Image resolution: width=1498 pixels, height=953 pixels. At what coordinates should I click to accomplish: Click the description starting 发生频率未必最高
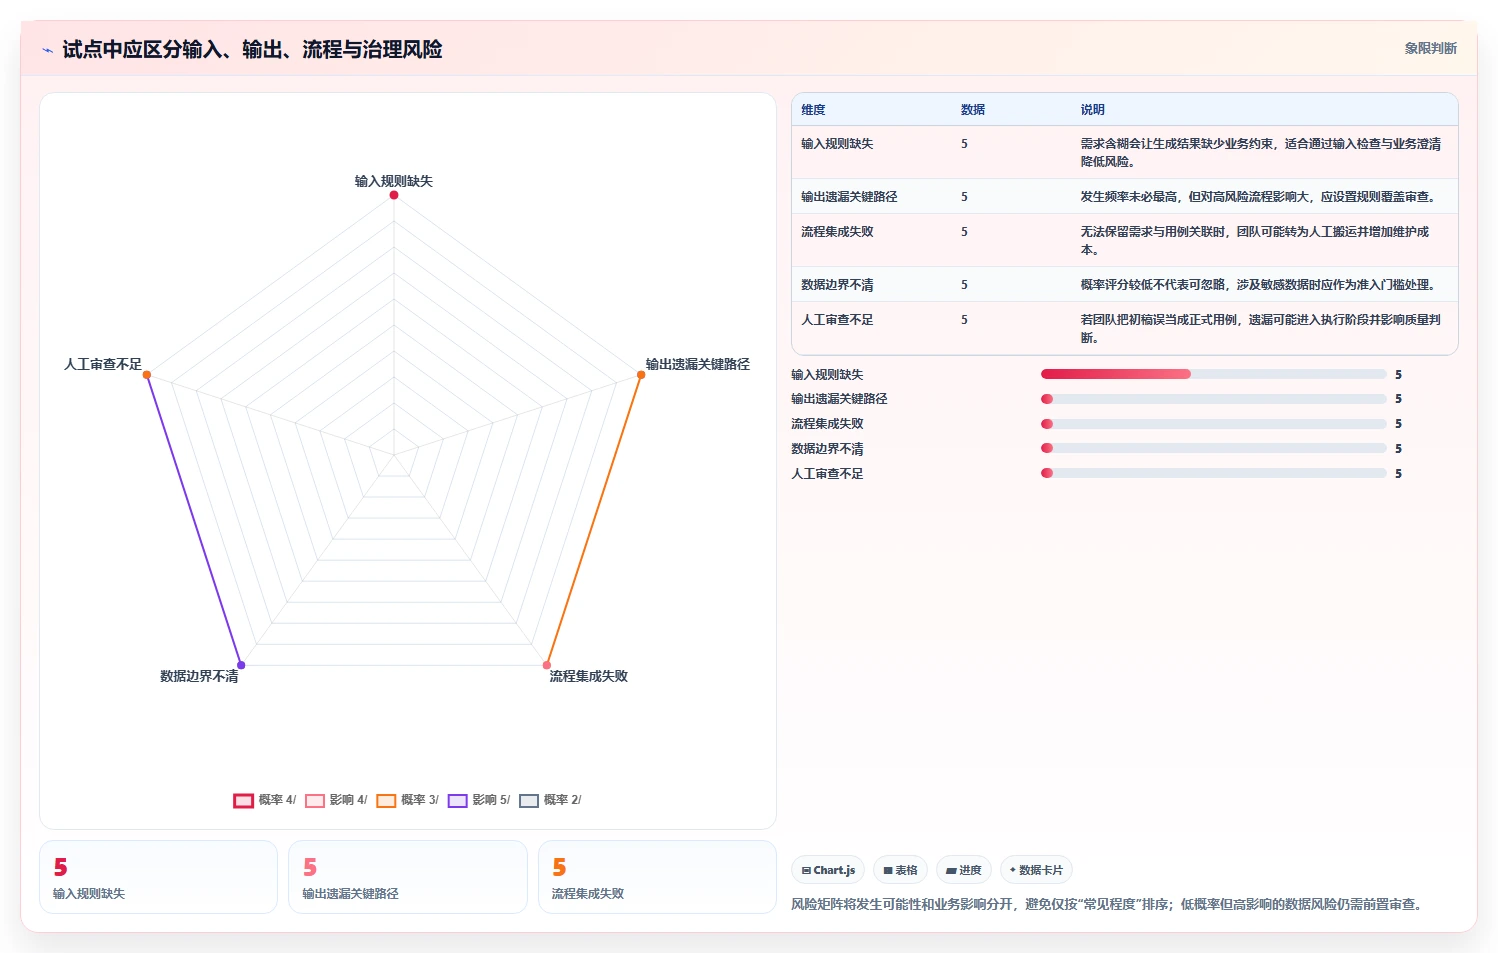[1258, 197]
